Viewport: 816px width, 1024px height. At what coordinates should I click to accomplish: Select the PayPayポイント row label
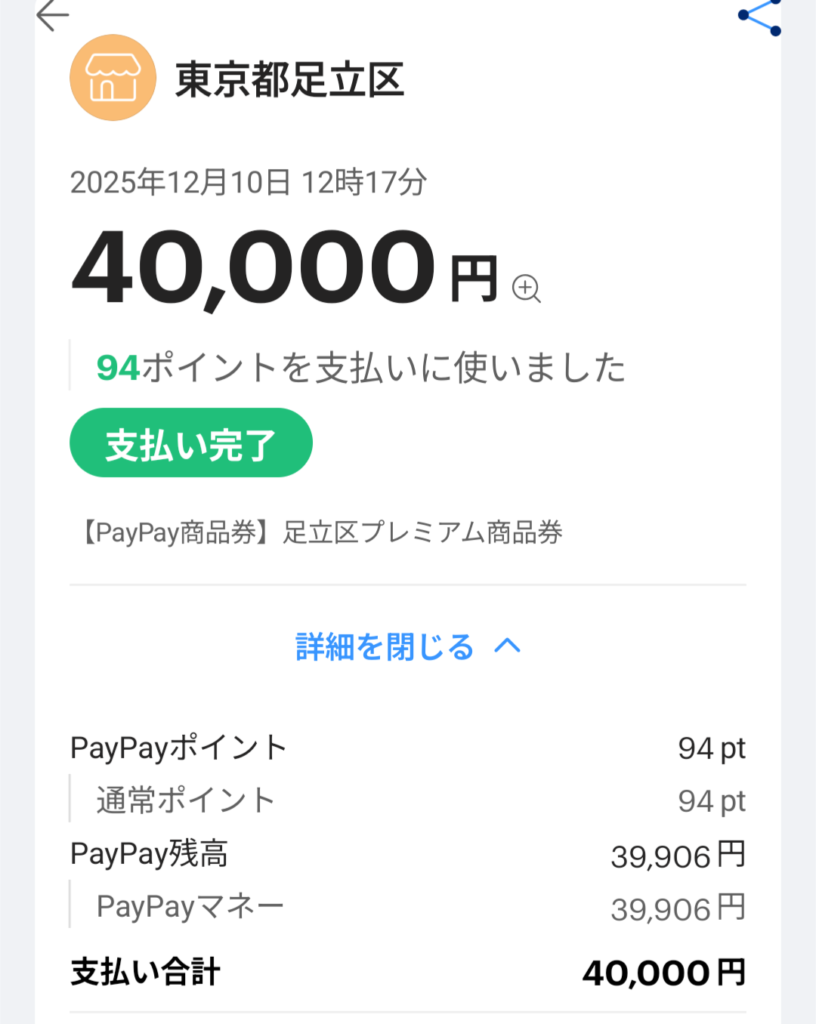pos(179,747)
